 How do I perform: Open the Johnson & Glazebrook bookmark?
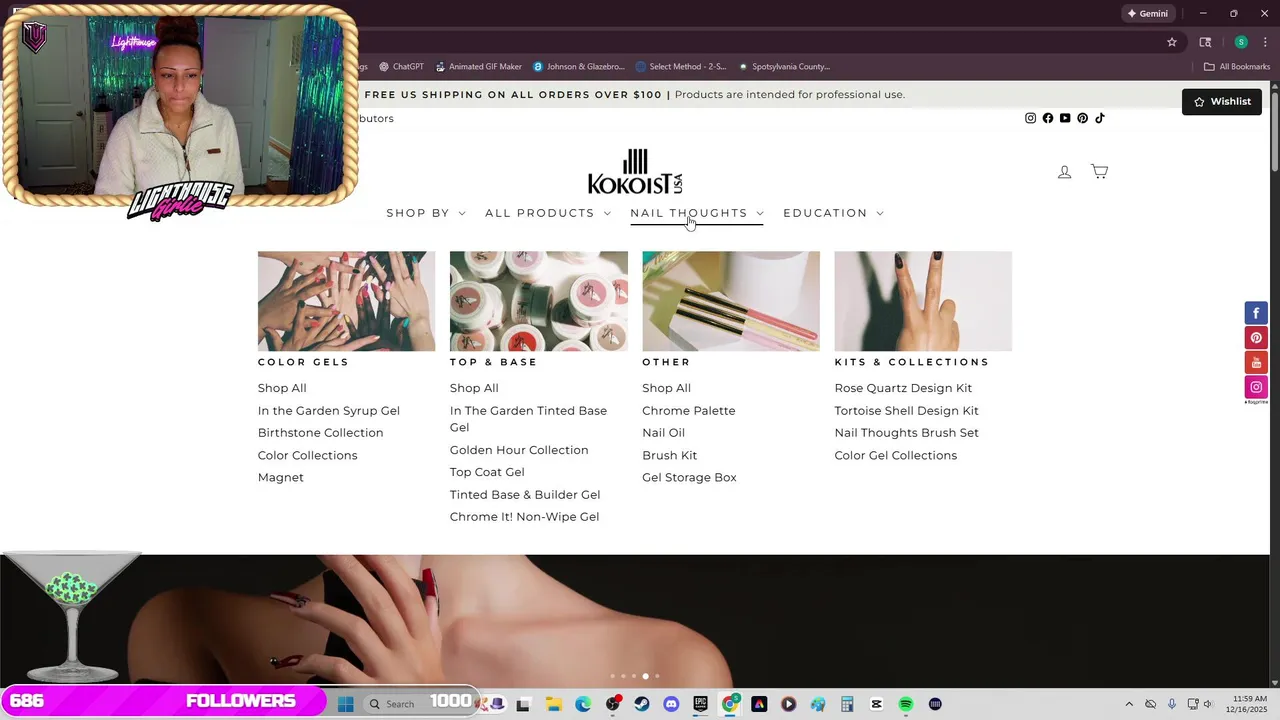coord(579,67)
